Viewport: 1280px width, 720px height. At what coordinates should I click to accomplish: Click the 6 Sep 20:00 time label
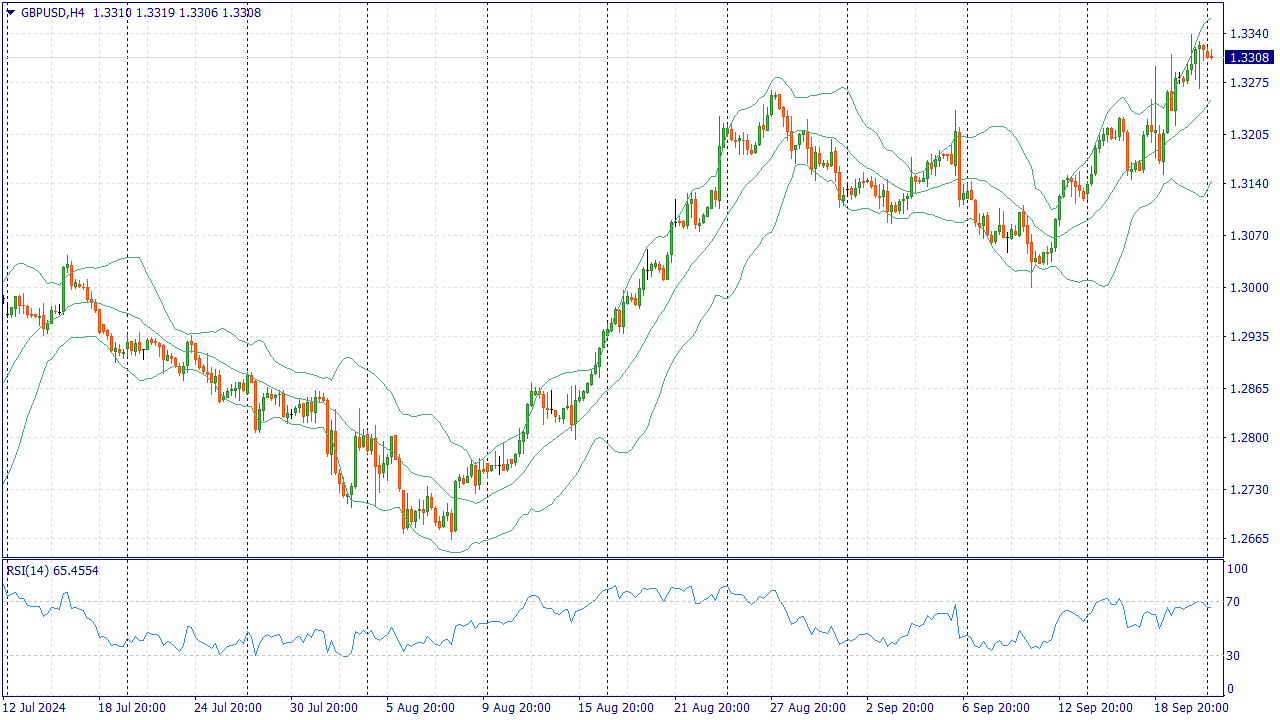click(x=995, y=708)
